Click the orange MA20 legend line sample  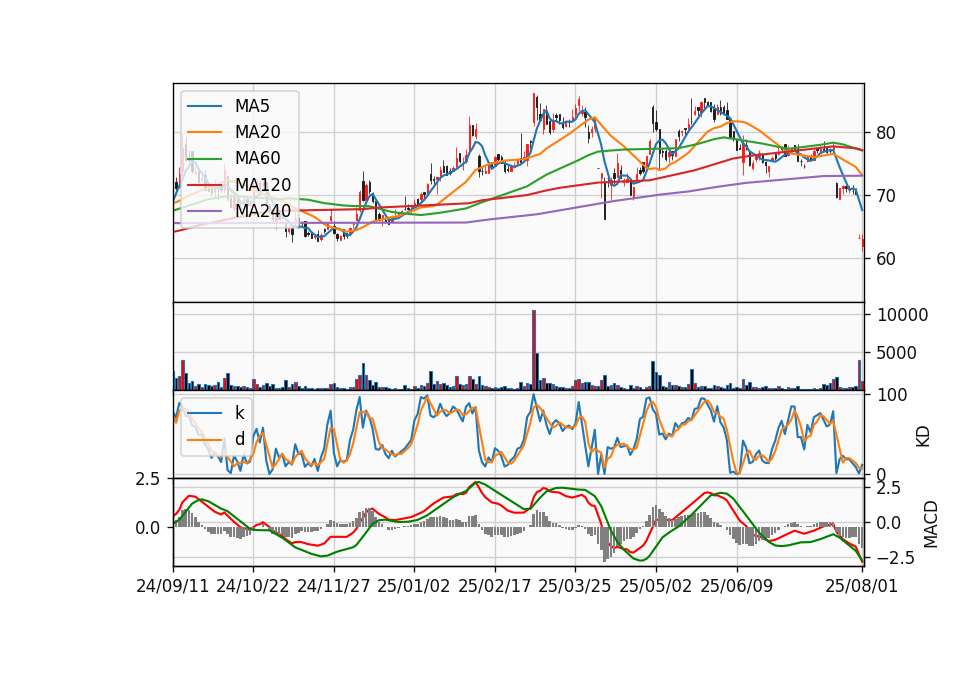[x=204, y=132]
